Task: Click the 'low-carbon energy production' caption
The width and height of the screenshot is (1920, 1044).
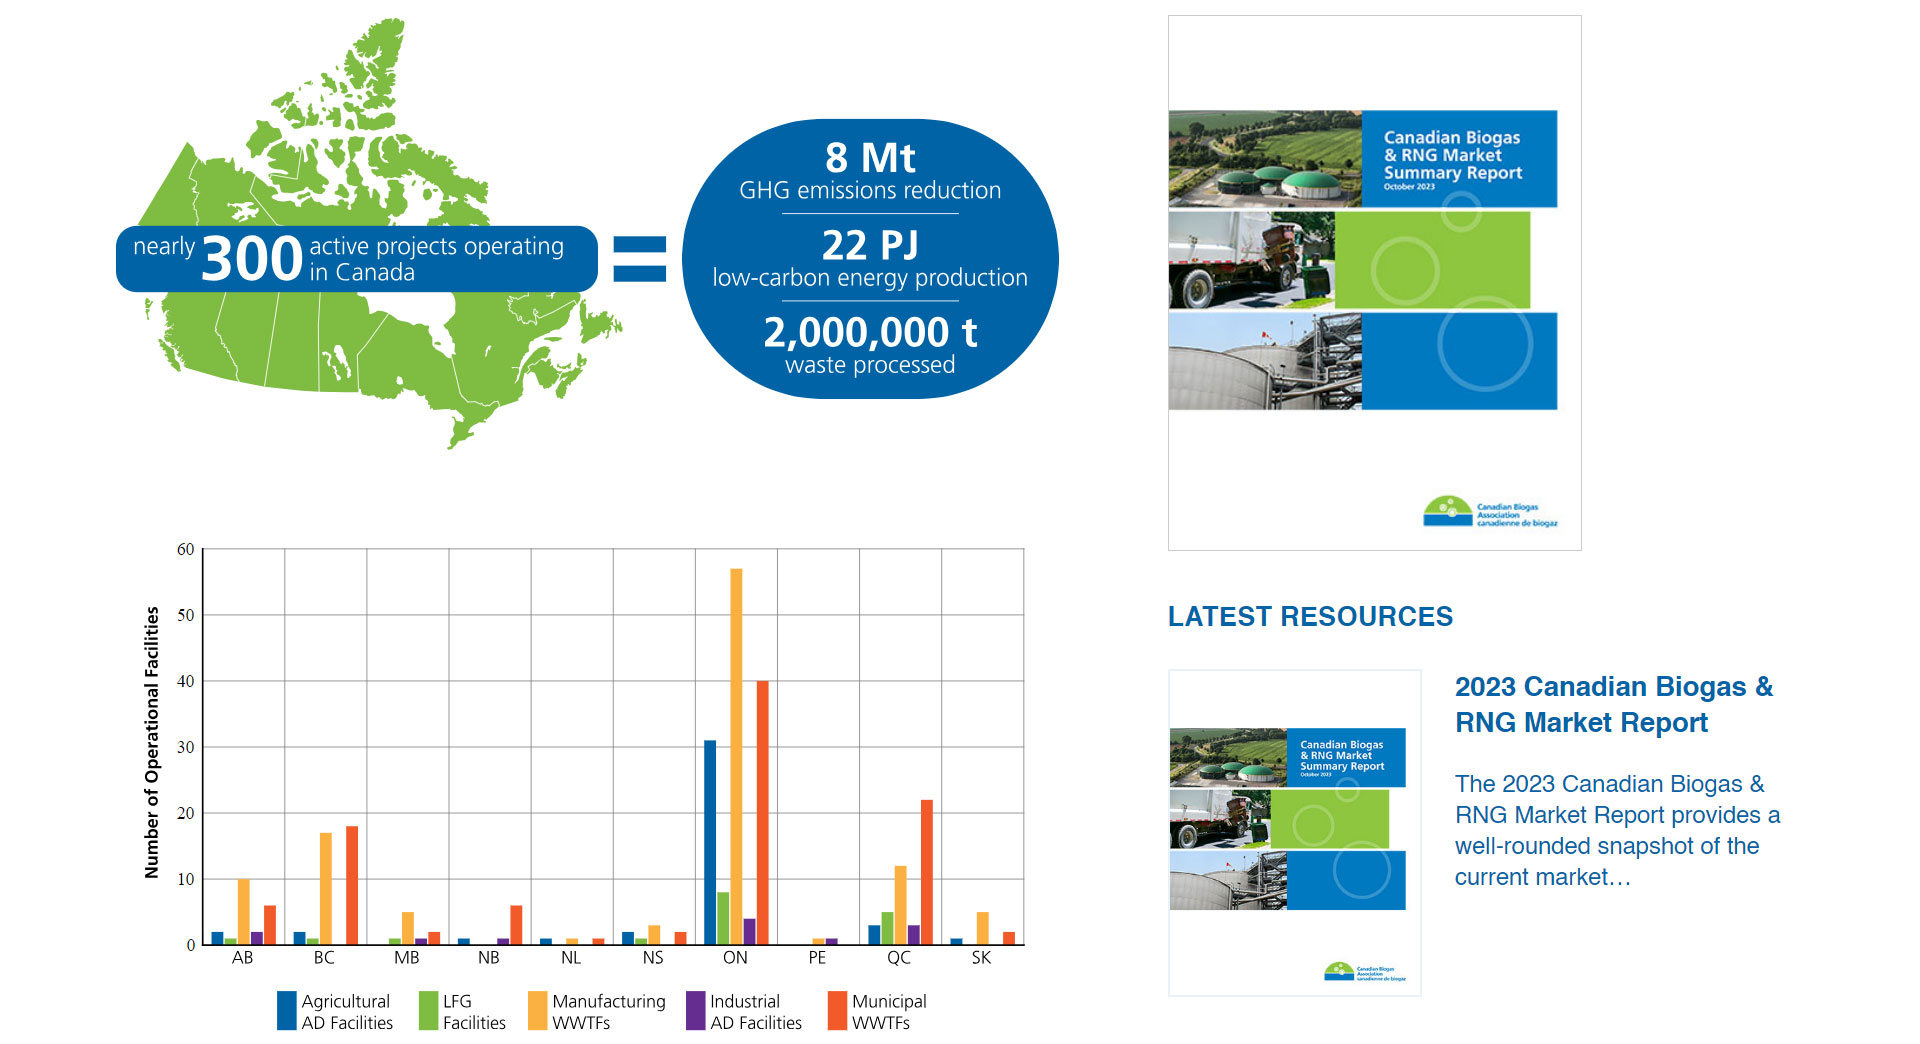Action: pos(870,278)
